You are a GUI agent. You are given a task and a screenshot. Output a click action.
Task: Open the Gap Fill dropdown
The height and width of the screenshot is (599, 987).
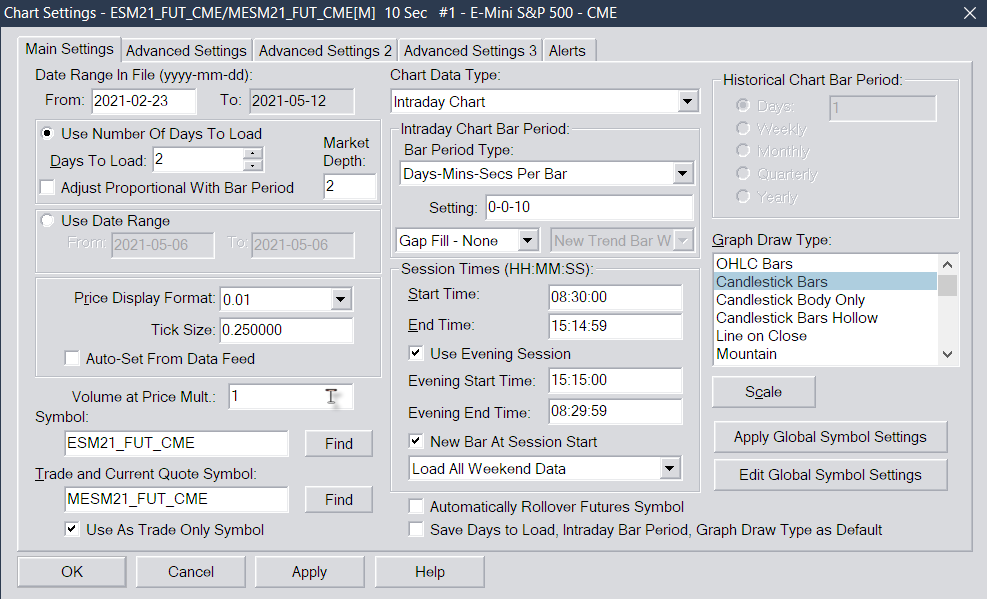pos(527,240)
